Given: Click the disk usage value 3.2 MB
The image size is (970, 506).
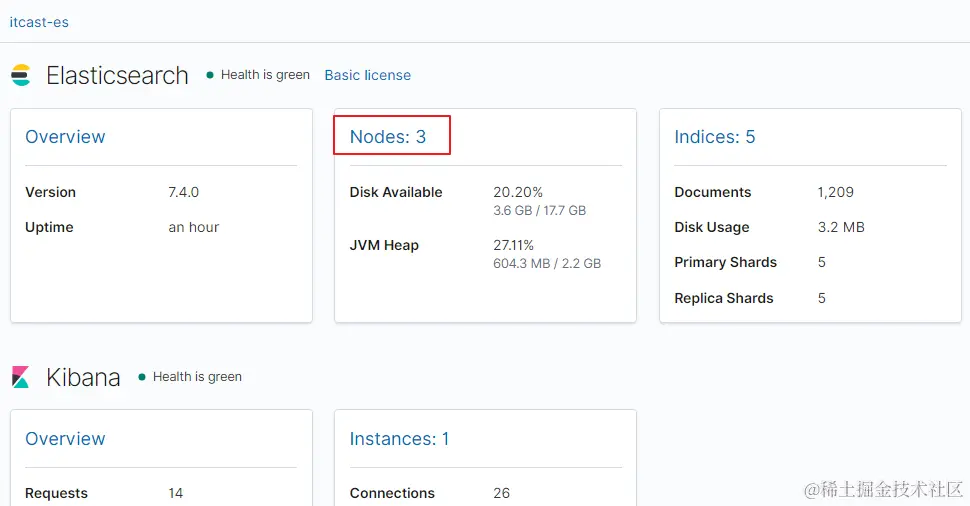Looking at the screenshot, I should [x=841, y=227].
